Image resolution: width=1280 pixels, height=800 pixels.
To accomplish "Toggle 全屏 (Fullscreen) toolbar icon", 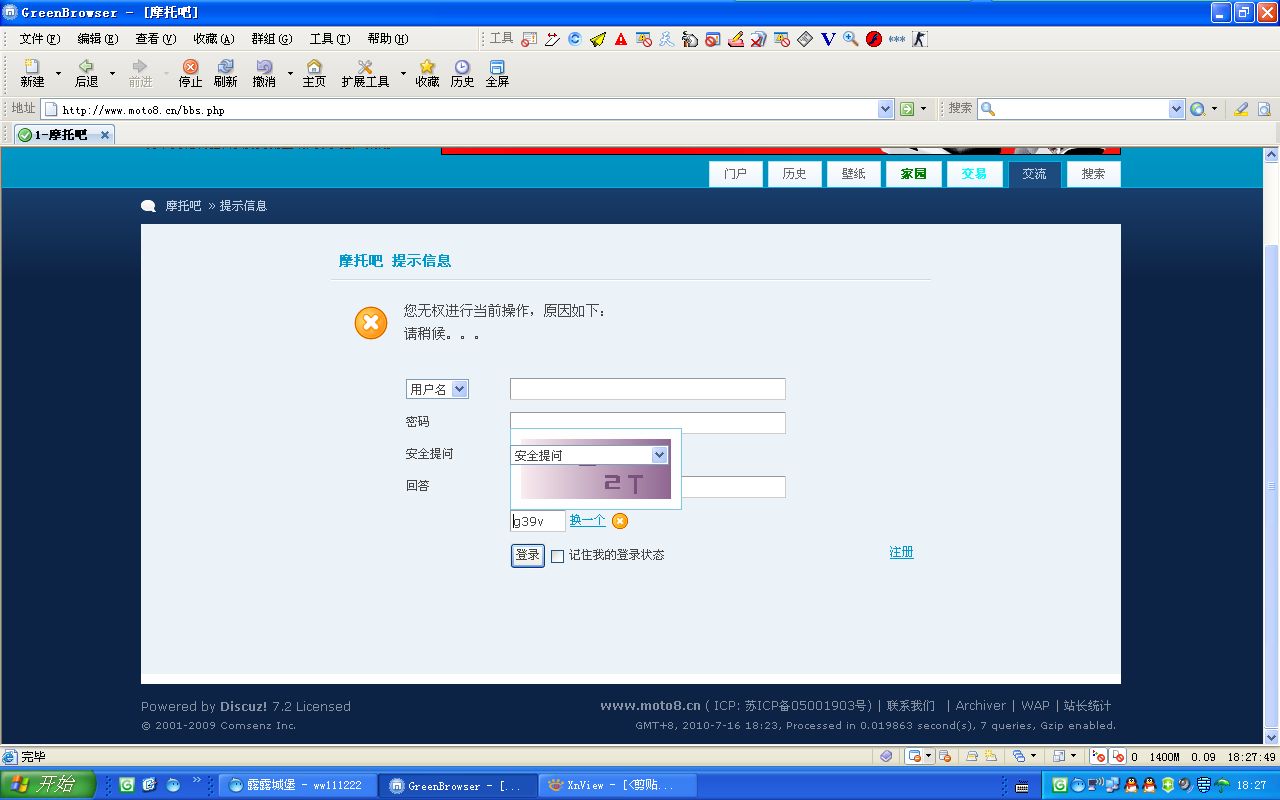I will tap(497, 73).
